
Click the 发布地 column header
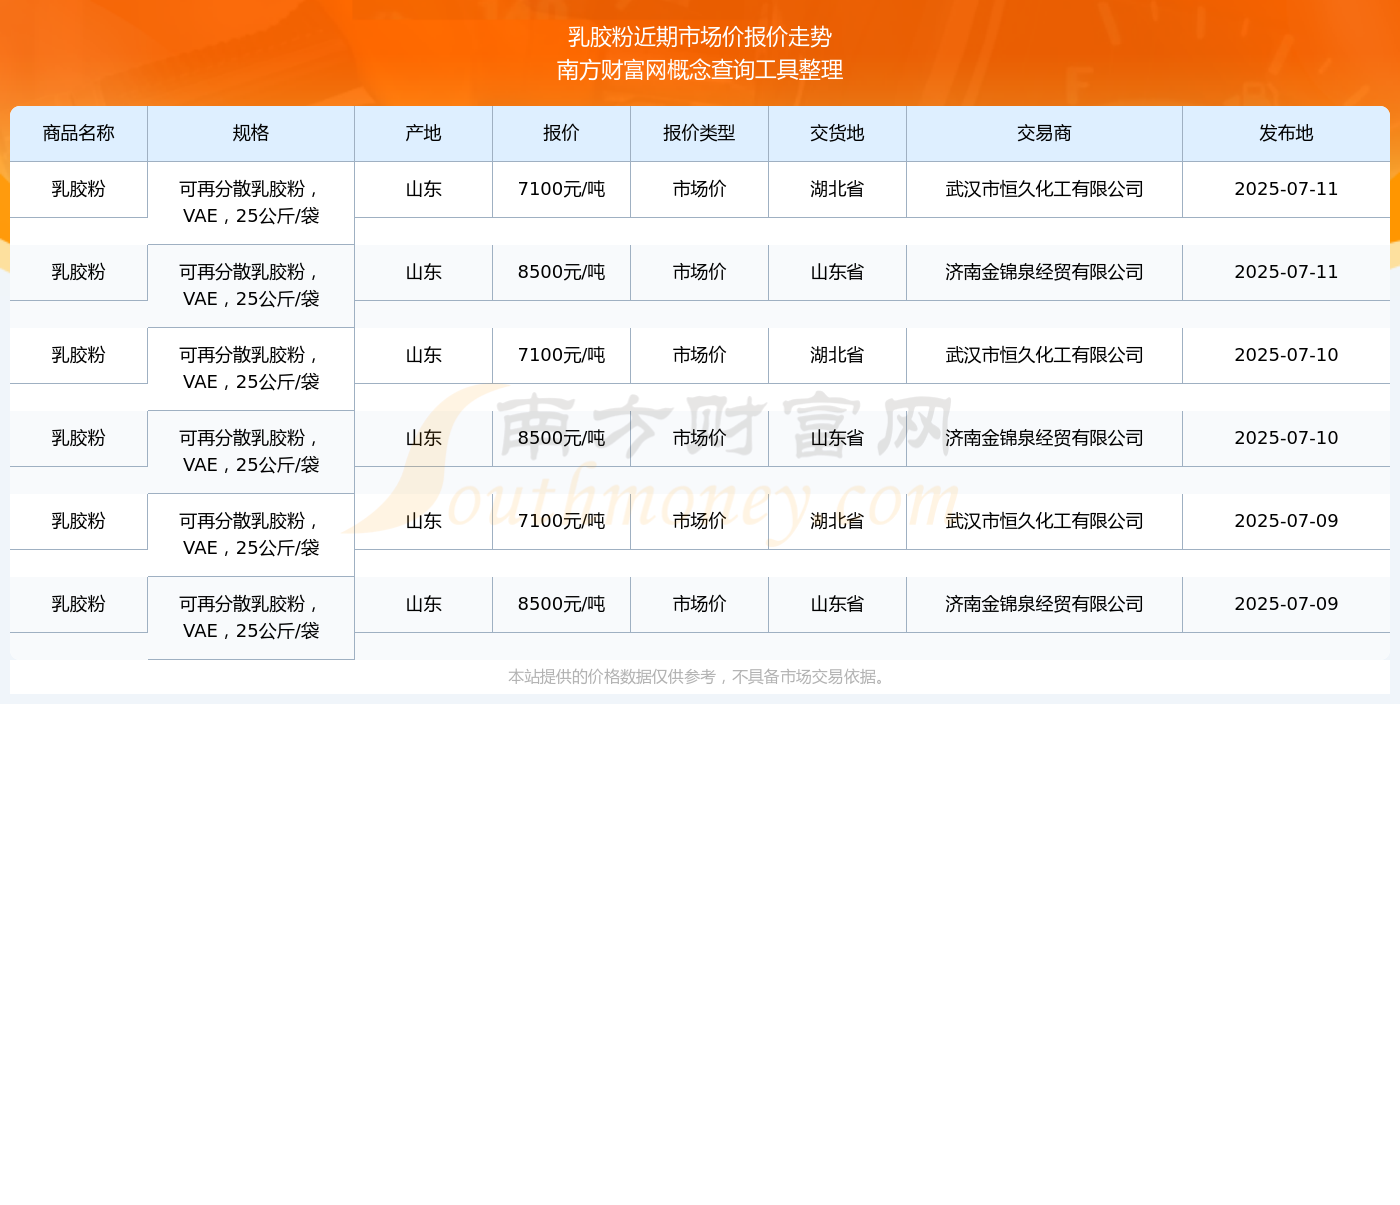pos(1286,134)
